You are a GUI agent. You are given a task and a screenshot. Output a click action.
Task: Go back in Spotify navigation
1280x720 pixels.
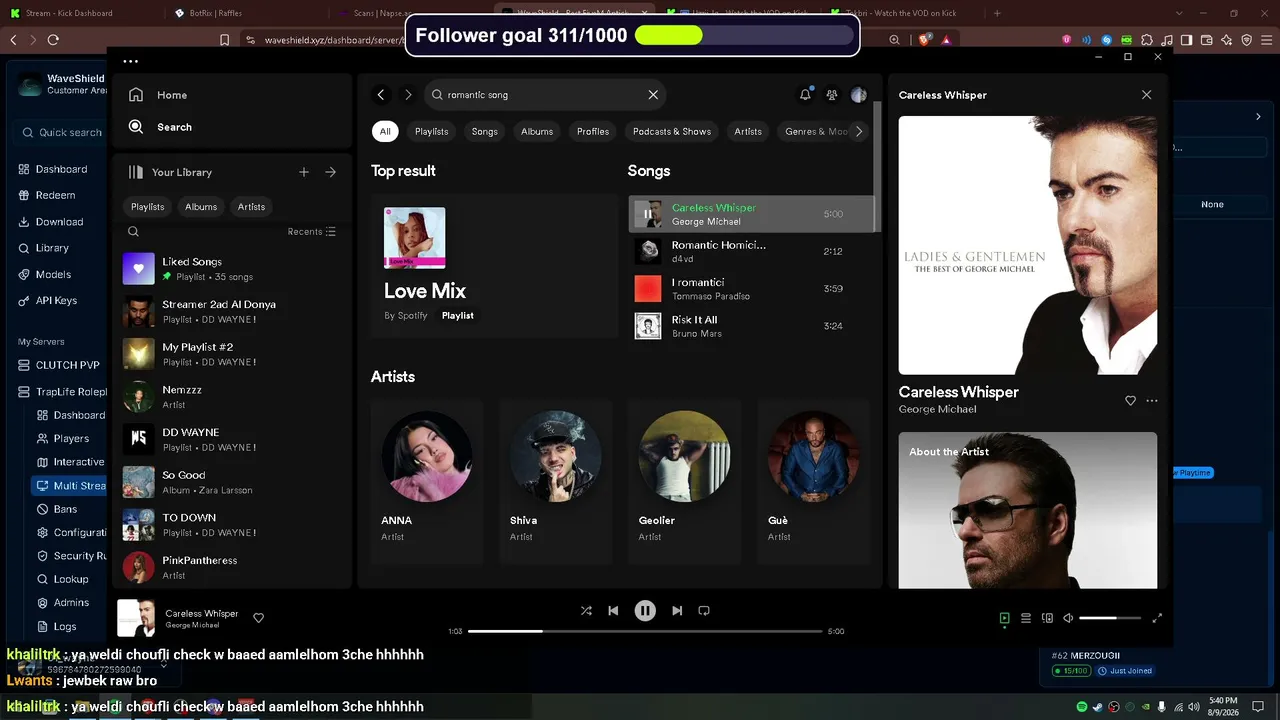point(381,95)
